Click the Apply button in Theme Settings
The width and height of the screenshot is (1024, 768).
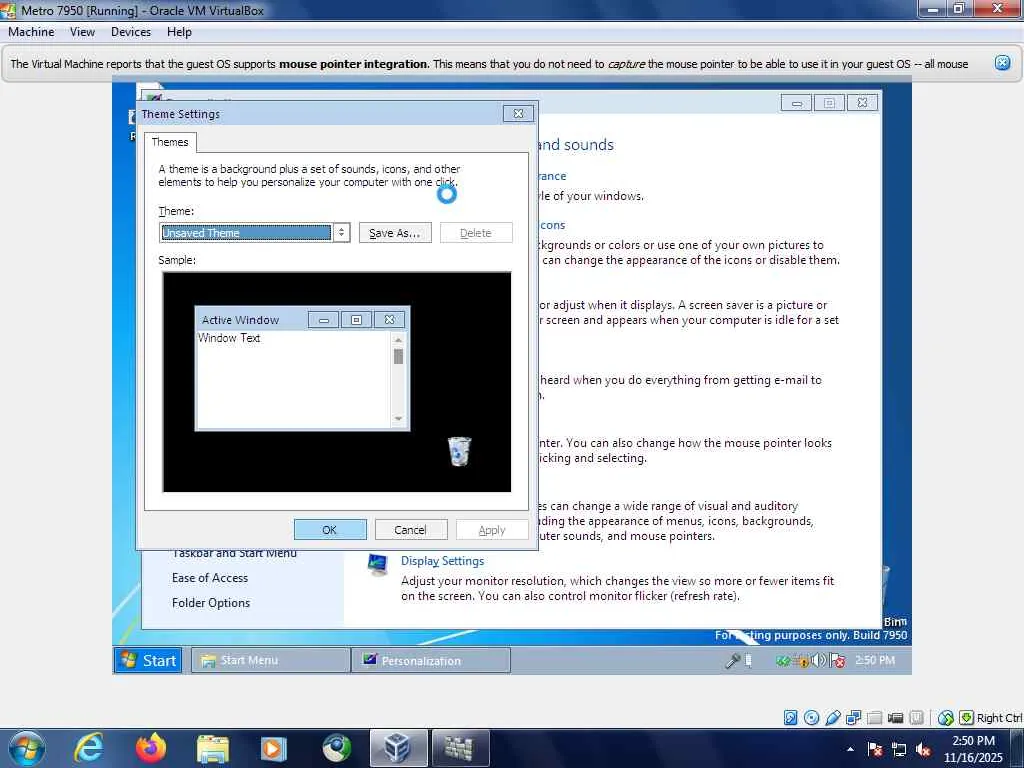[492, 530]
